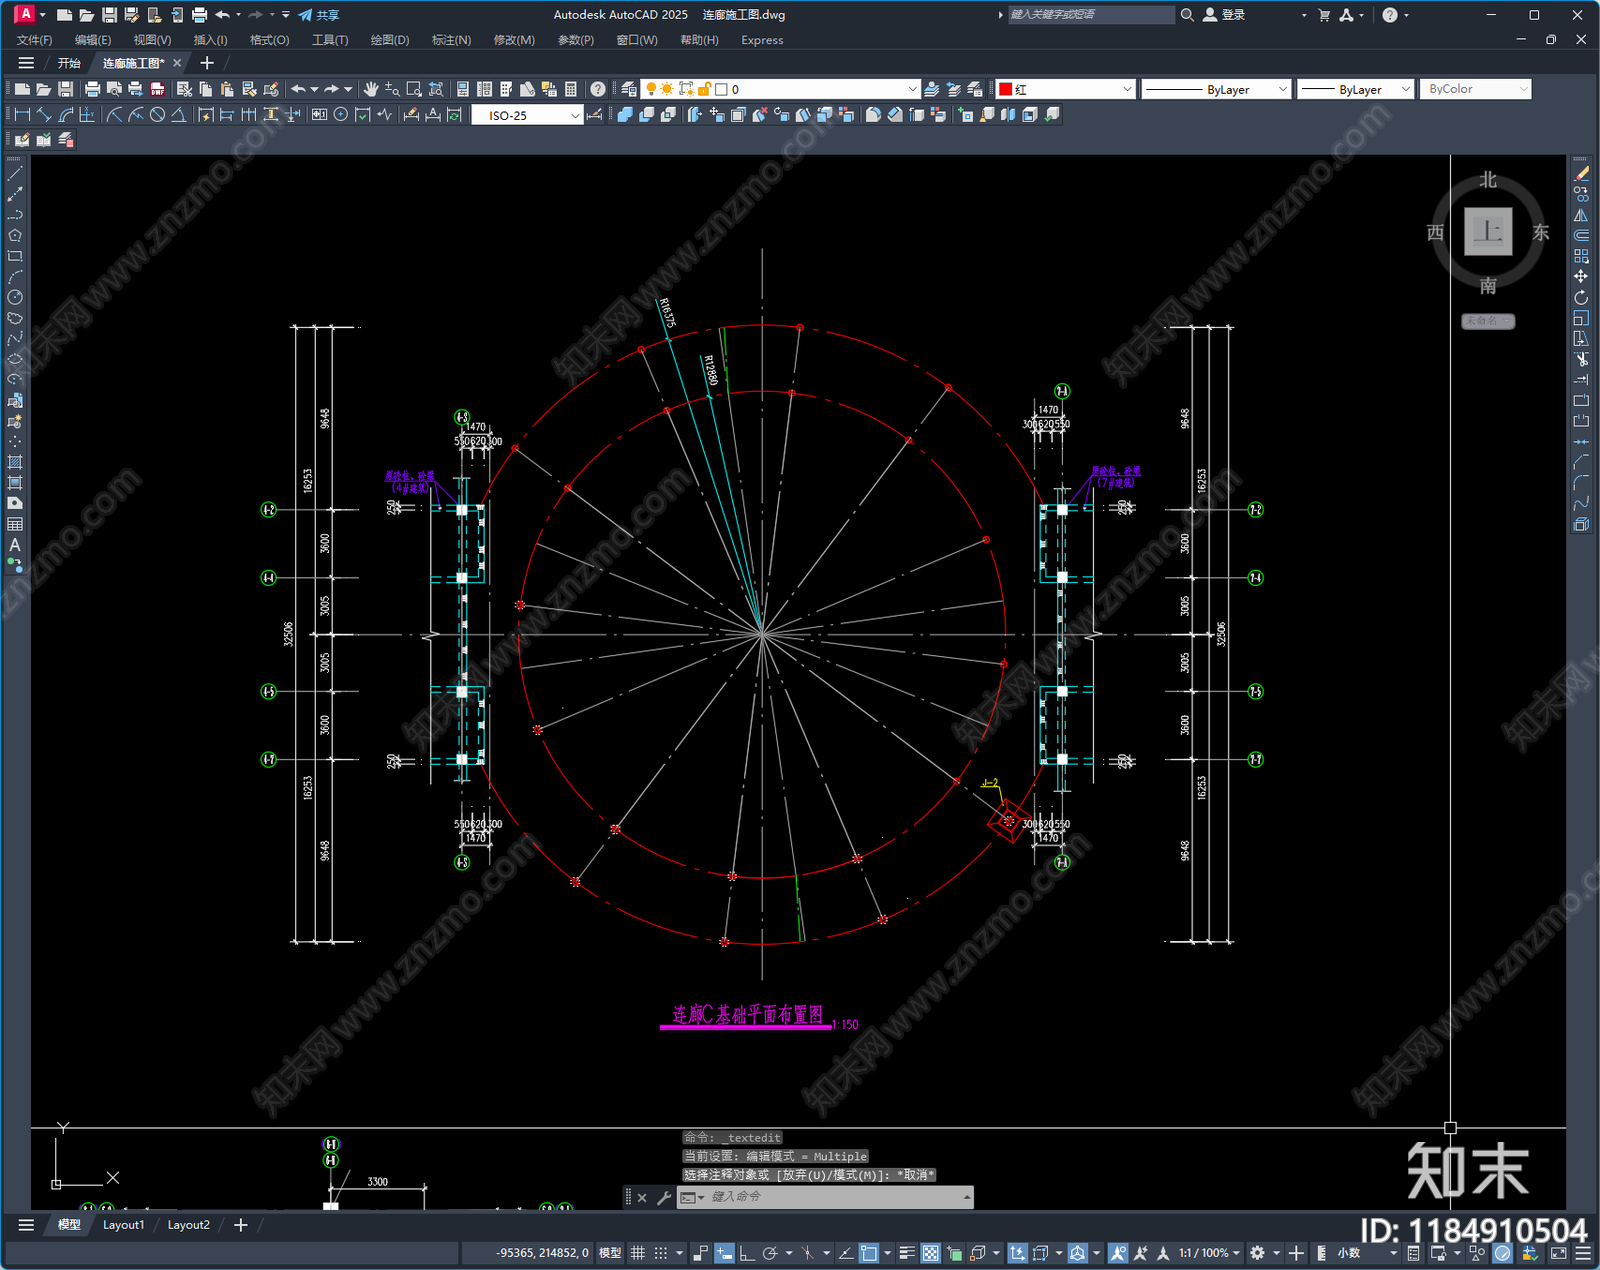The height and width of the screenshot is (1270, 1600).
Task: Toggle snap mode in status bar
Action: click(661, 1253)
